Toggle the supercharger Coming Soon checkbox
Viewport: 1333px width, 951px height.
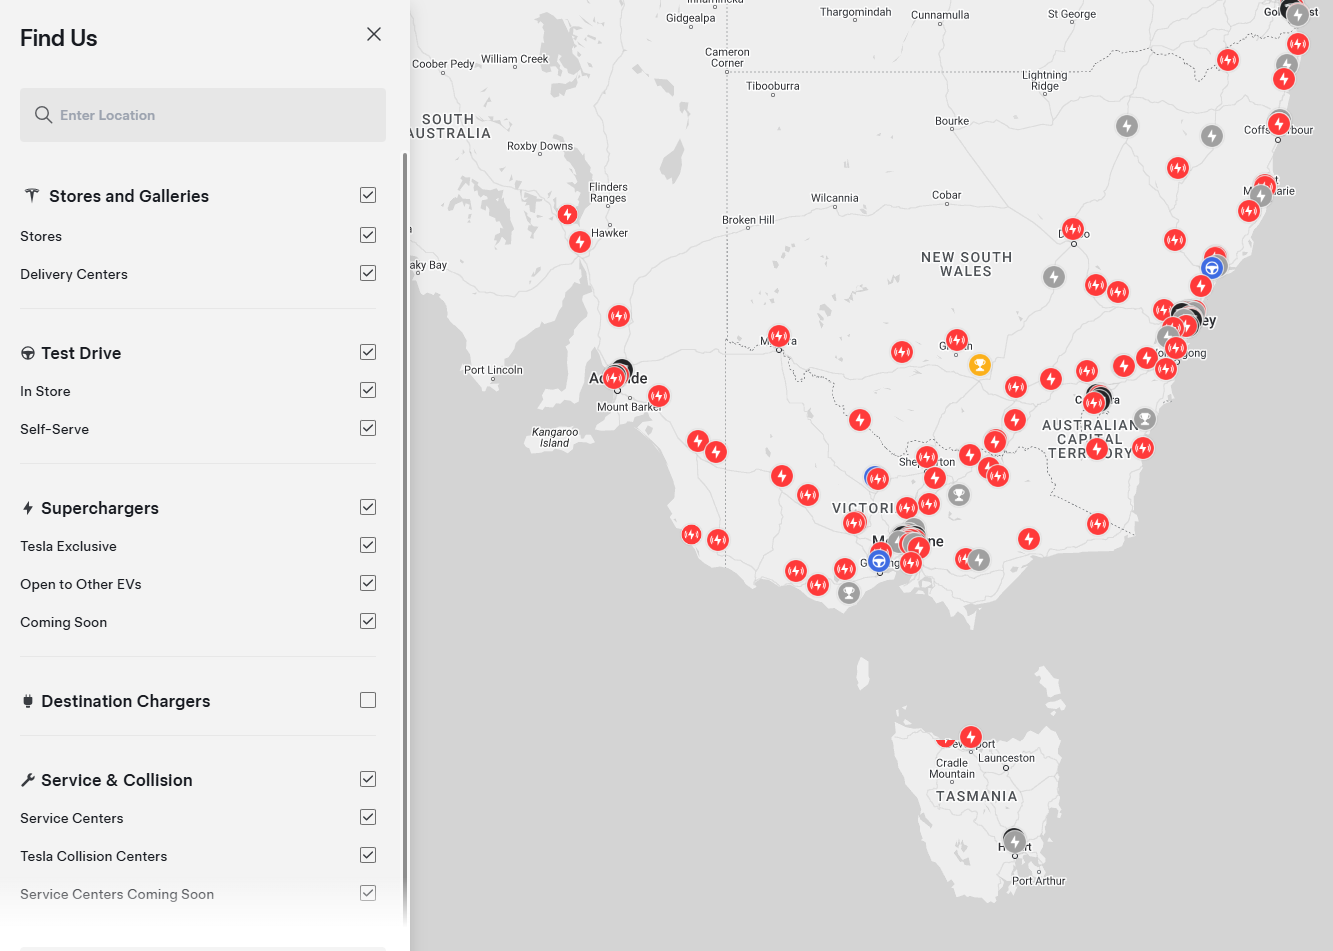368,621
